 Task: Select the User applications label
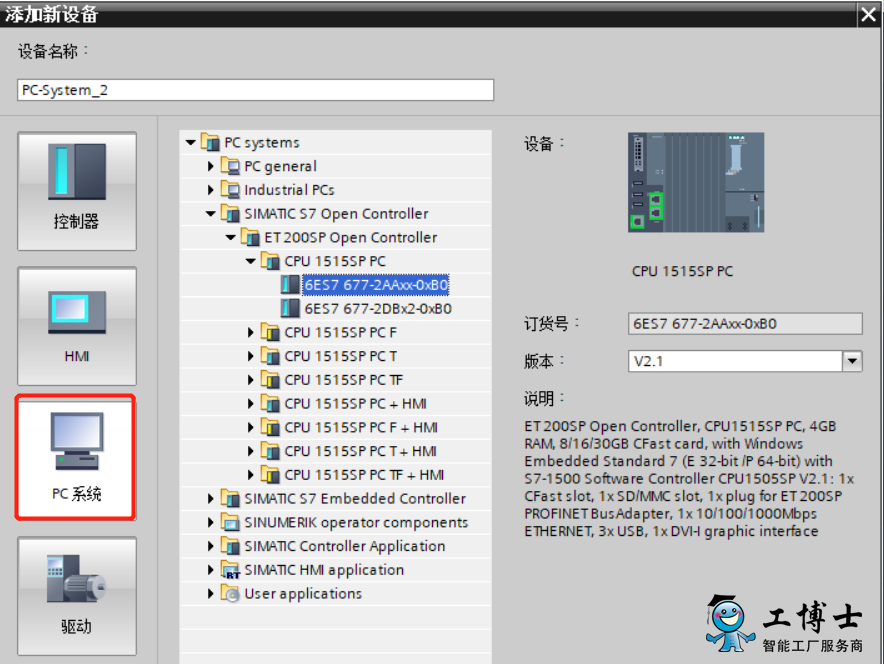pyautogui.click(x=303, y=594)
